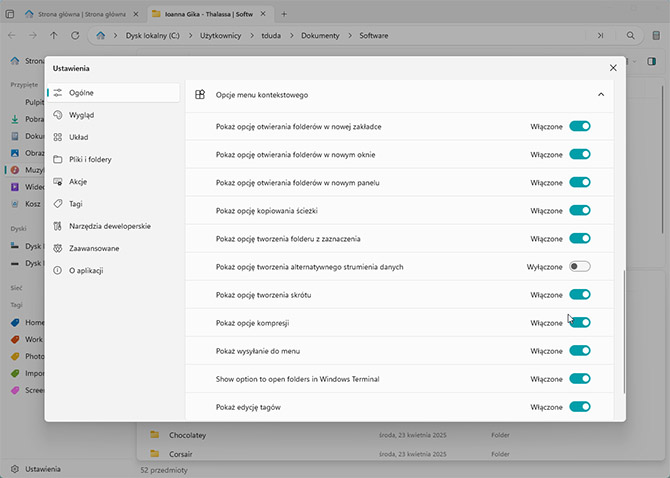Close the Ustawienia dialog
The image size is (670, 478).
coord(613,68)
